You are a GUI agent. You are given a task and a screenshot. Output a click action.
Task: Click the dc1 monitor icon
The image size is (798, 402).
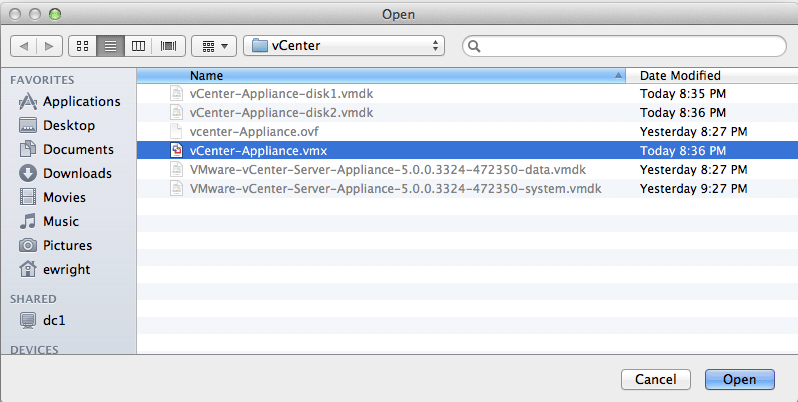pyautogui.click(x=27, y=321)
